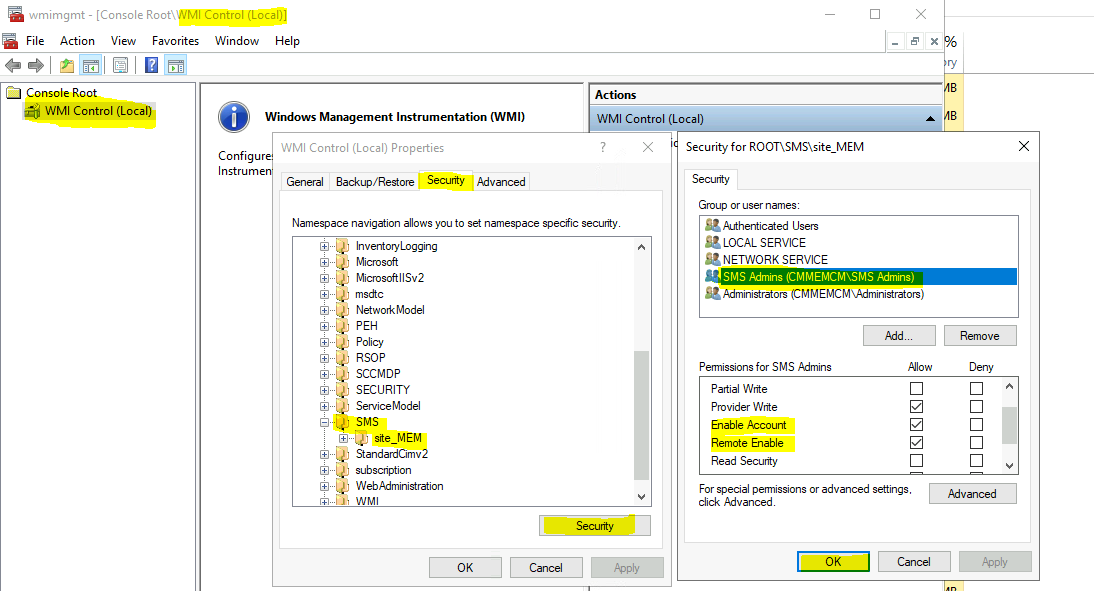Image resolution: width=1094 pixels, height=591 pixels.
Task: Click the Back navigation arrow
Action: [x=12, y=65]
